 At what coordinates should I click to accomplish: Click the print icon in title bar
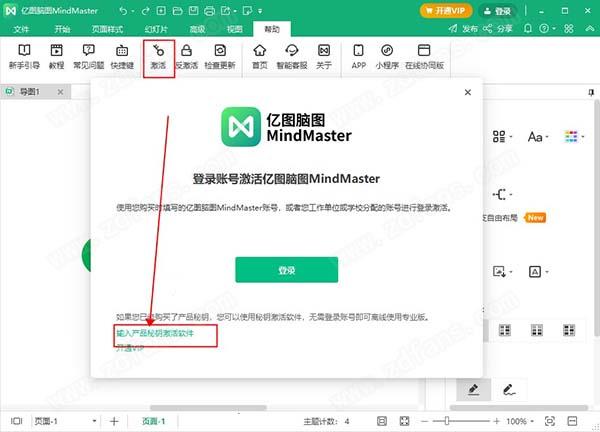(209, 11)
